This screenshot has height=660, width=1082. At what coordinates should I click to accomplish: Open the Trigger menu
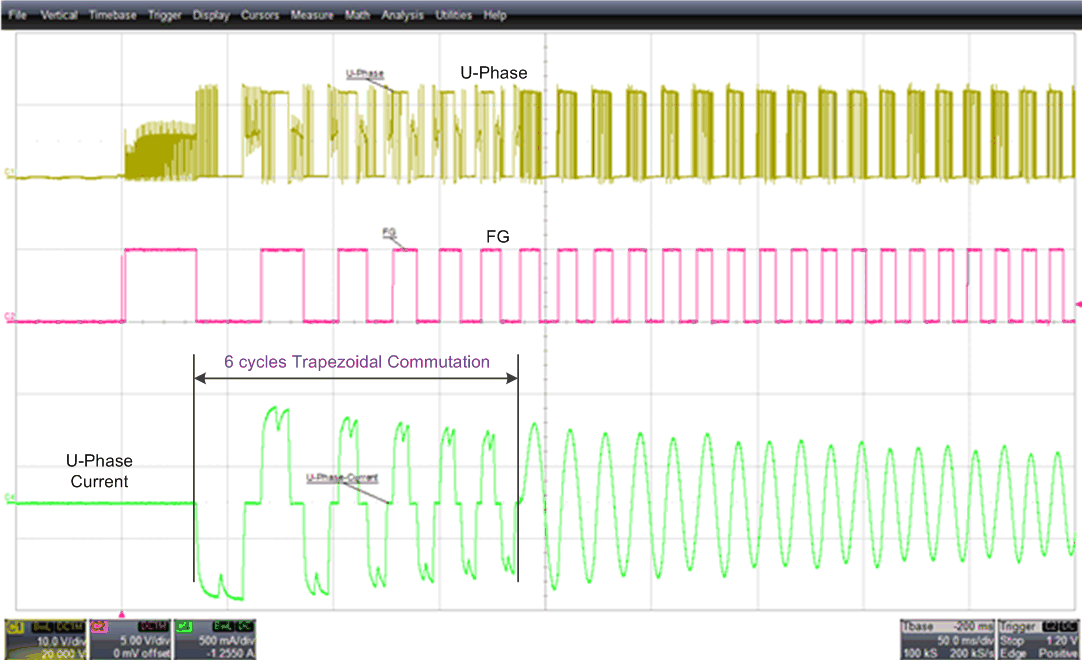(164, 16)
